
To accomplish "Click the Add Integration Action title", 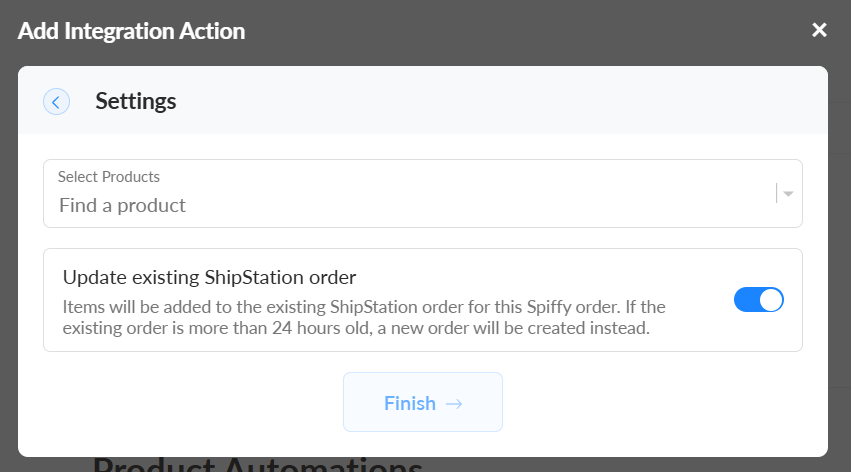I will [131, 30].
